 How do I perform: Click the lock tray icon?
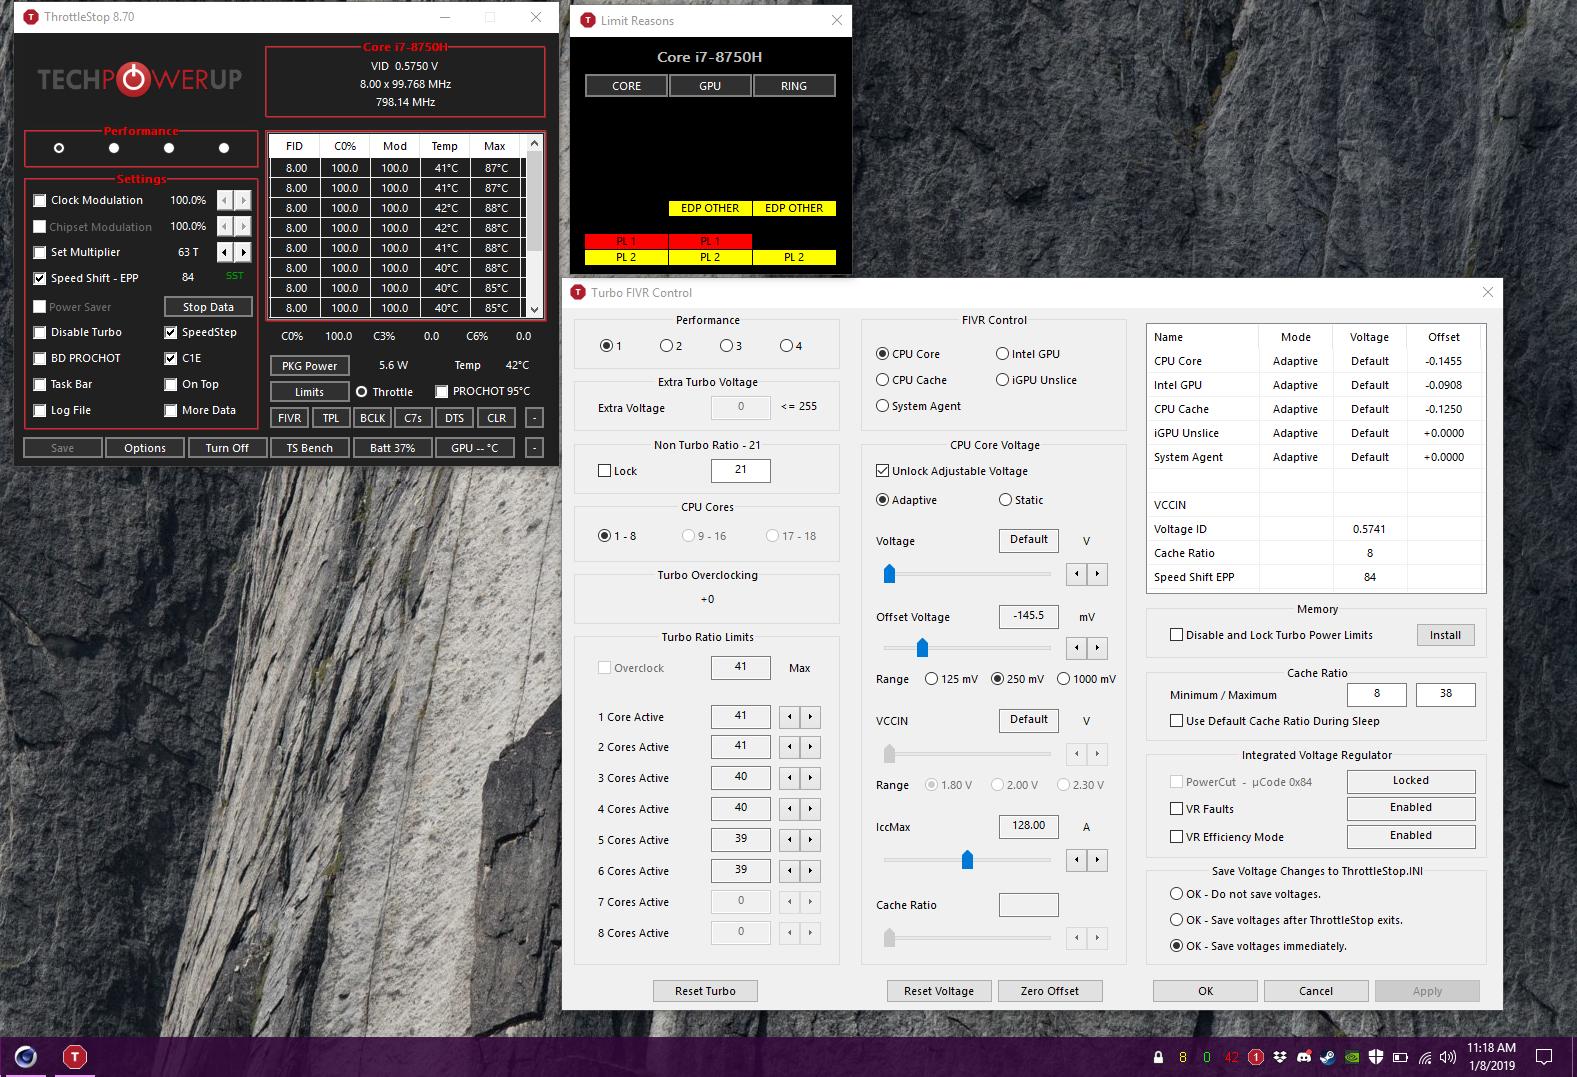[x=1158, y=1057]
